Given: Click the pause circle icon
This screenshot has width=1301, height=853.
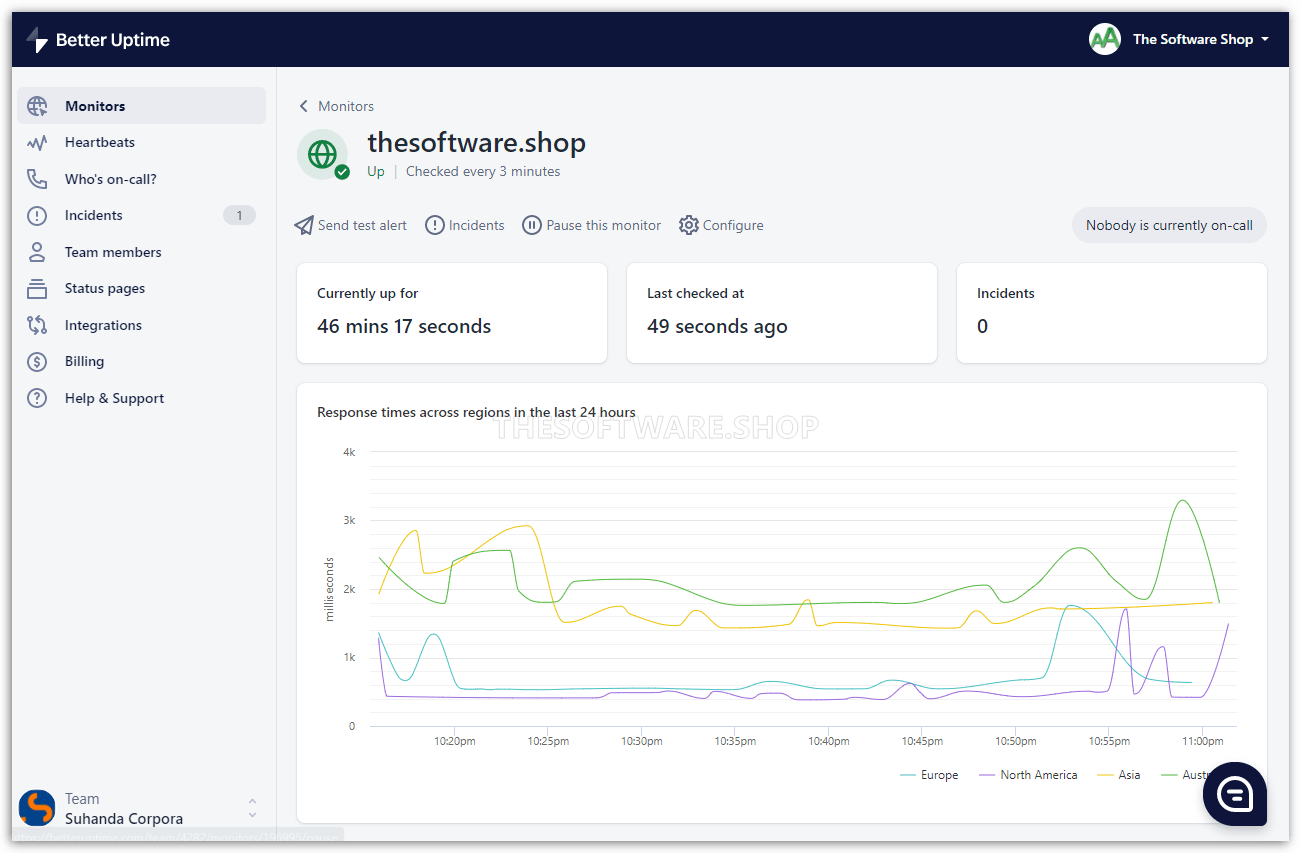Looking at the screenshot, I should 532,225.
